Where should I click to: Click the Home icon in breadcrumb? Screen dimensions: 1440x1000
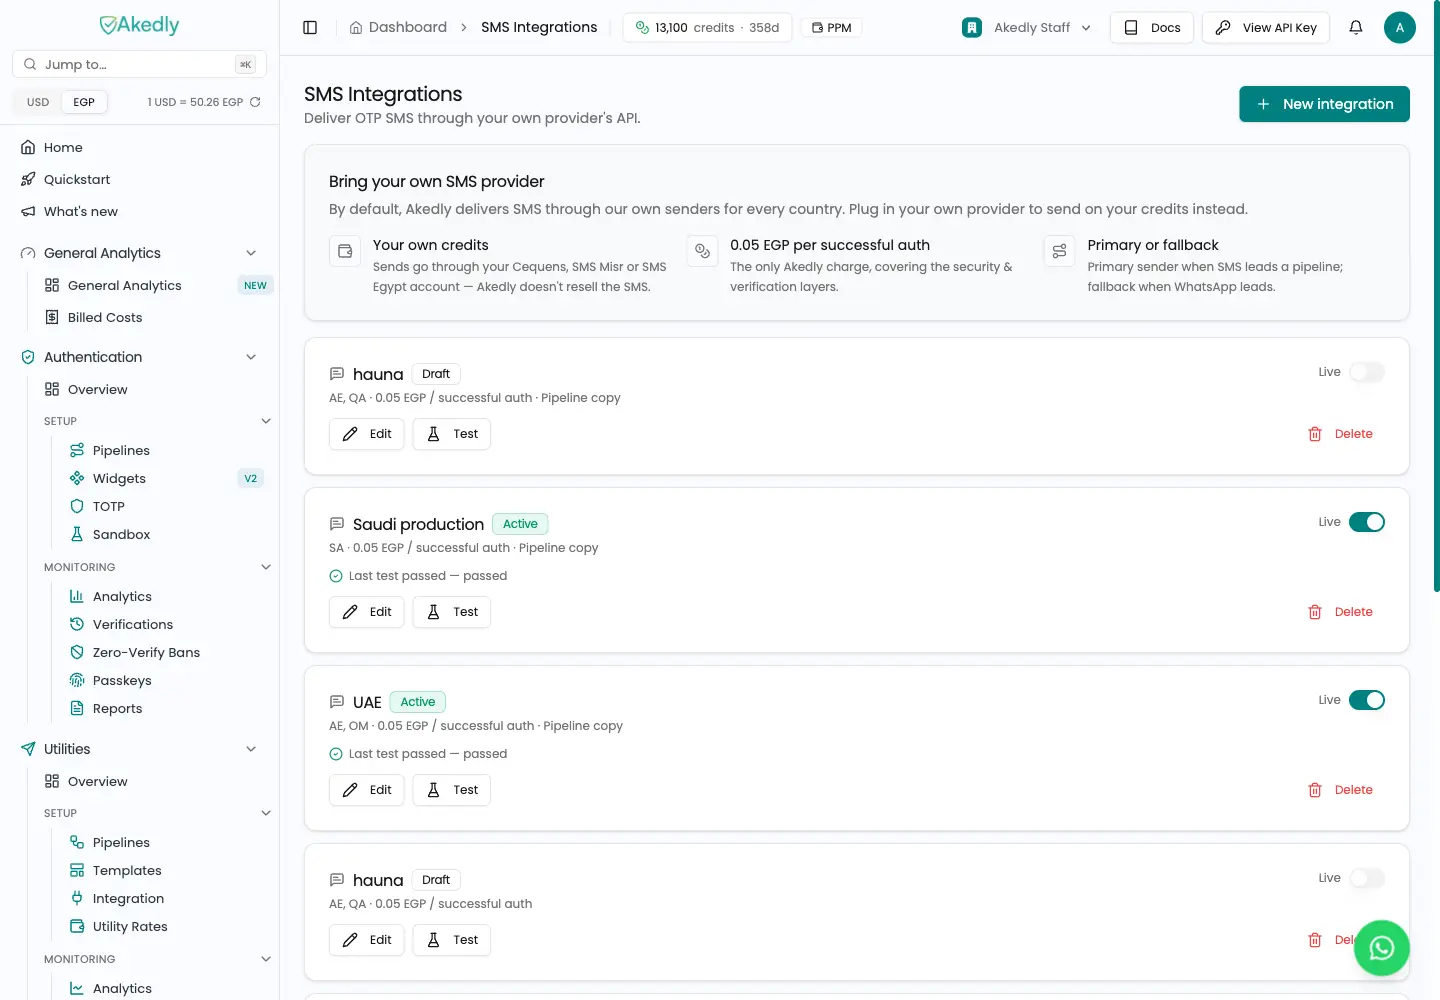click(x=356, y=28)
